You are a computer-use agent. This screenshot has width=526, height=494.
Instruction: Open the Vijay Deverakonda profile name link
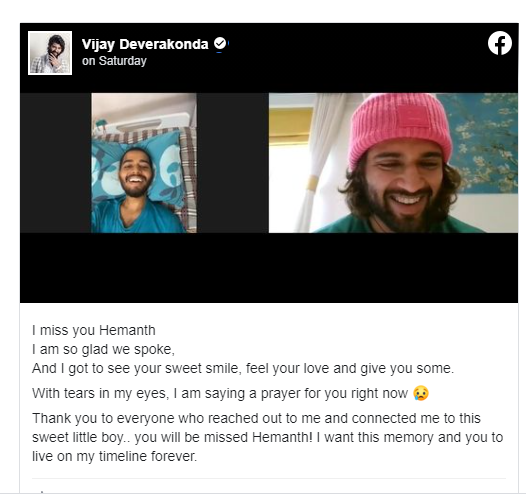pyautogui.click(x=145, y=44)
